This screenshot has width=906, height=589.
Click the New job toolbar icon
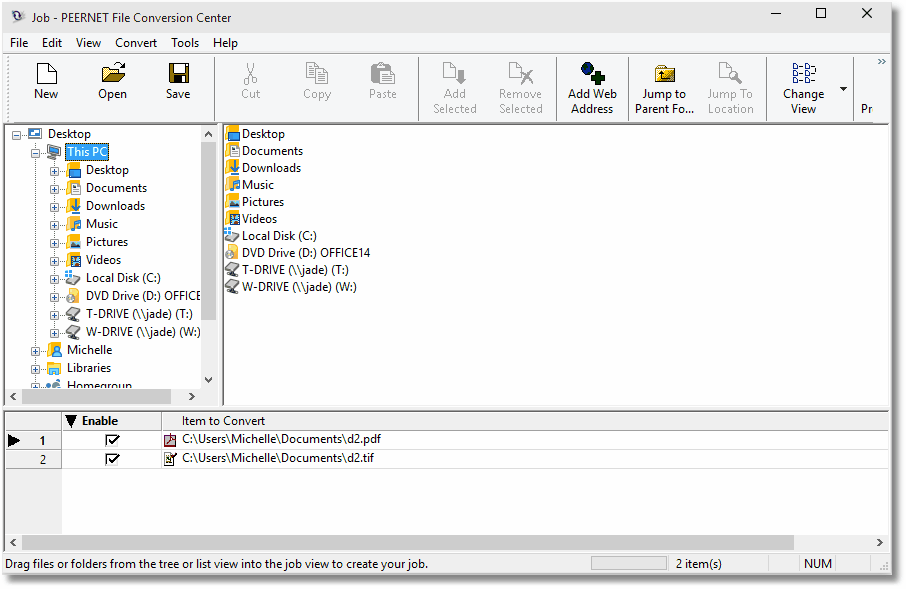point(46,73)
